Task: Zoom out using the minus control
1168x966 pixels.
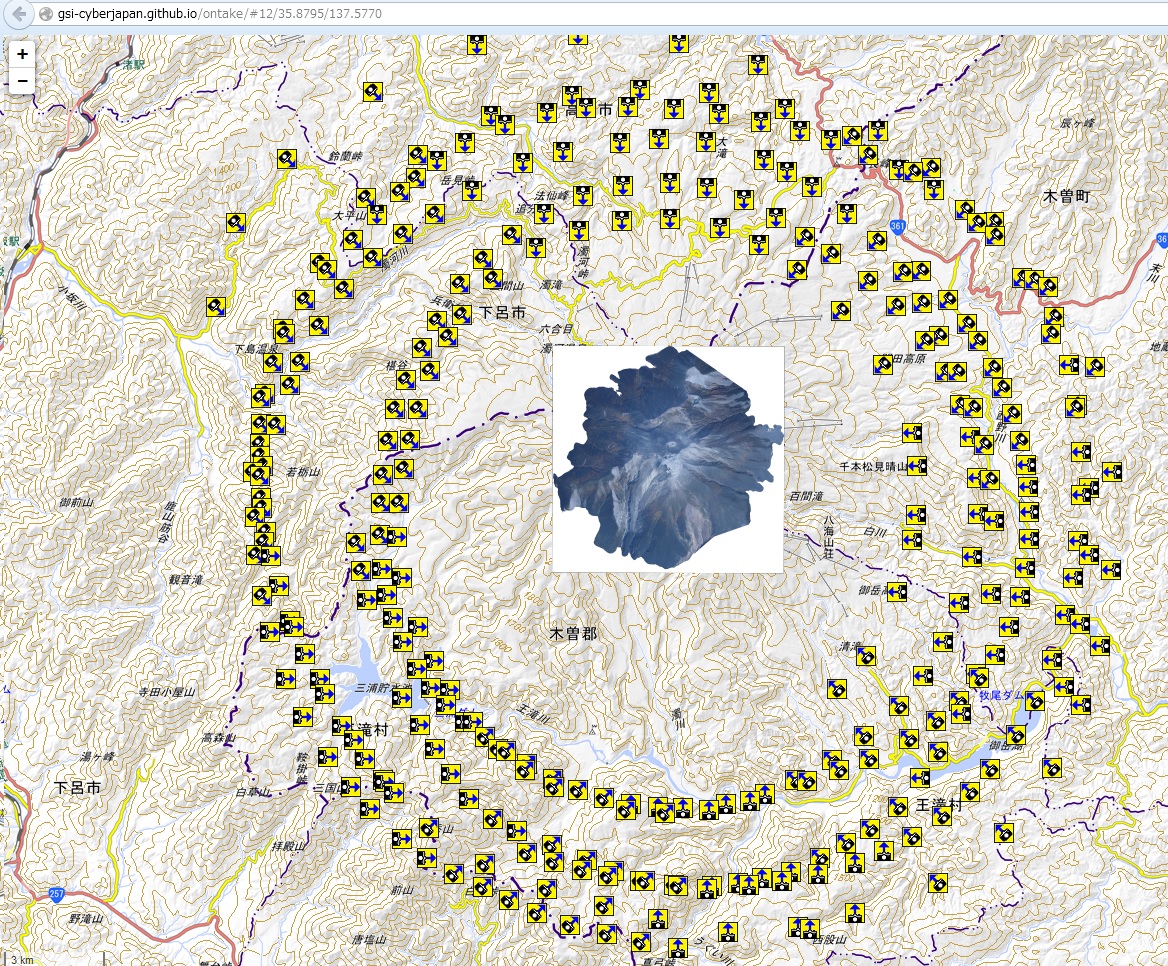Action: click(x=21, y=79)
